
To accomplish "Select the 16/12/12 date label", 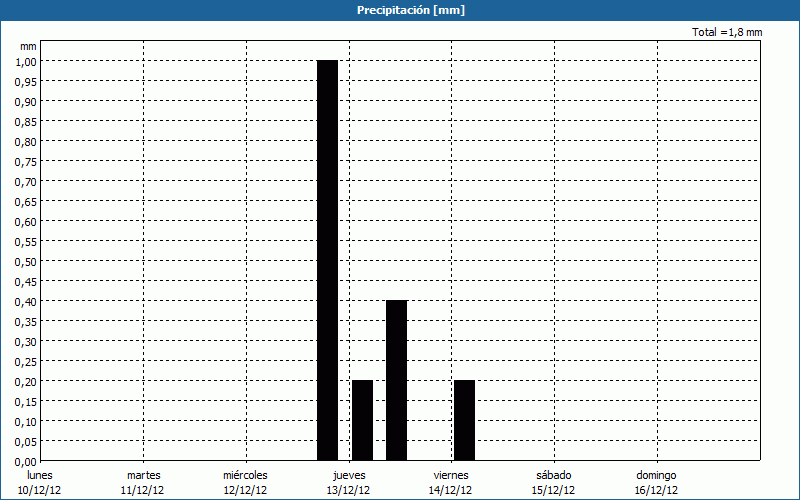I will (656, 490).
